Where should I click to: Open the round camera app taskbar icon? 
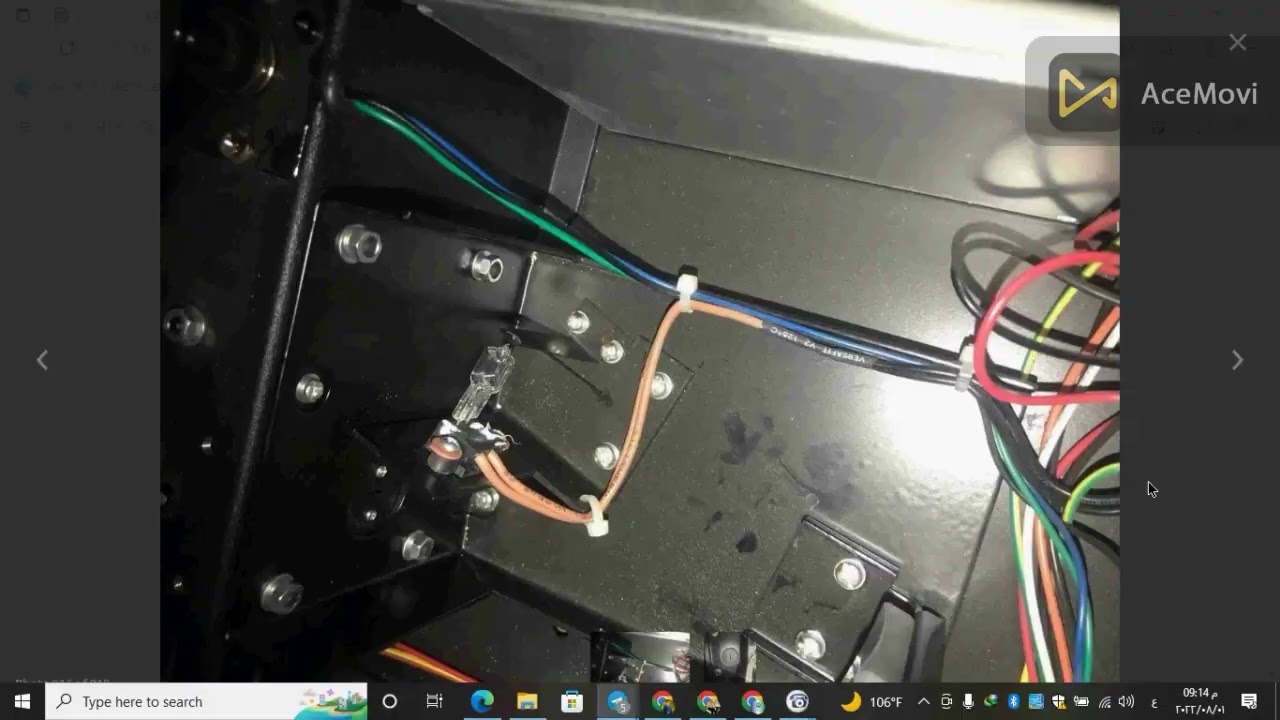(797, 701)
